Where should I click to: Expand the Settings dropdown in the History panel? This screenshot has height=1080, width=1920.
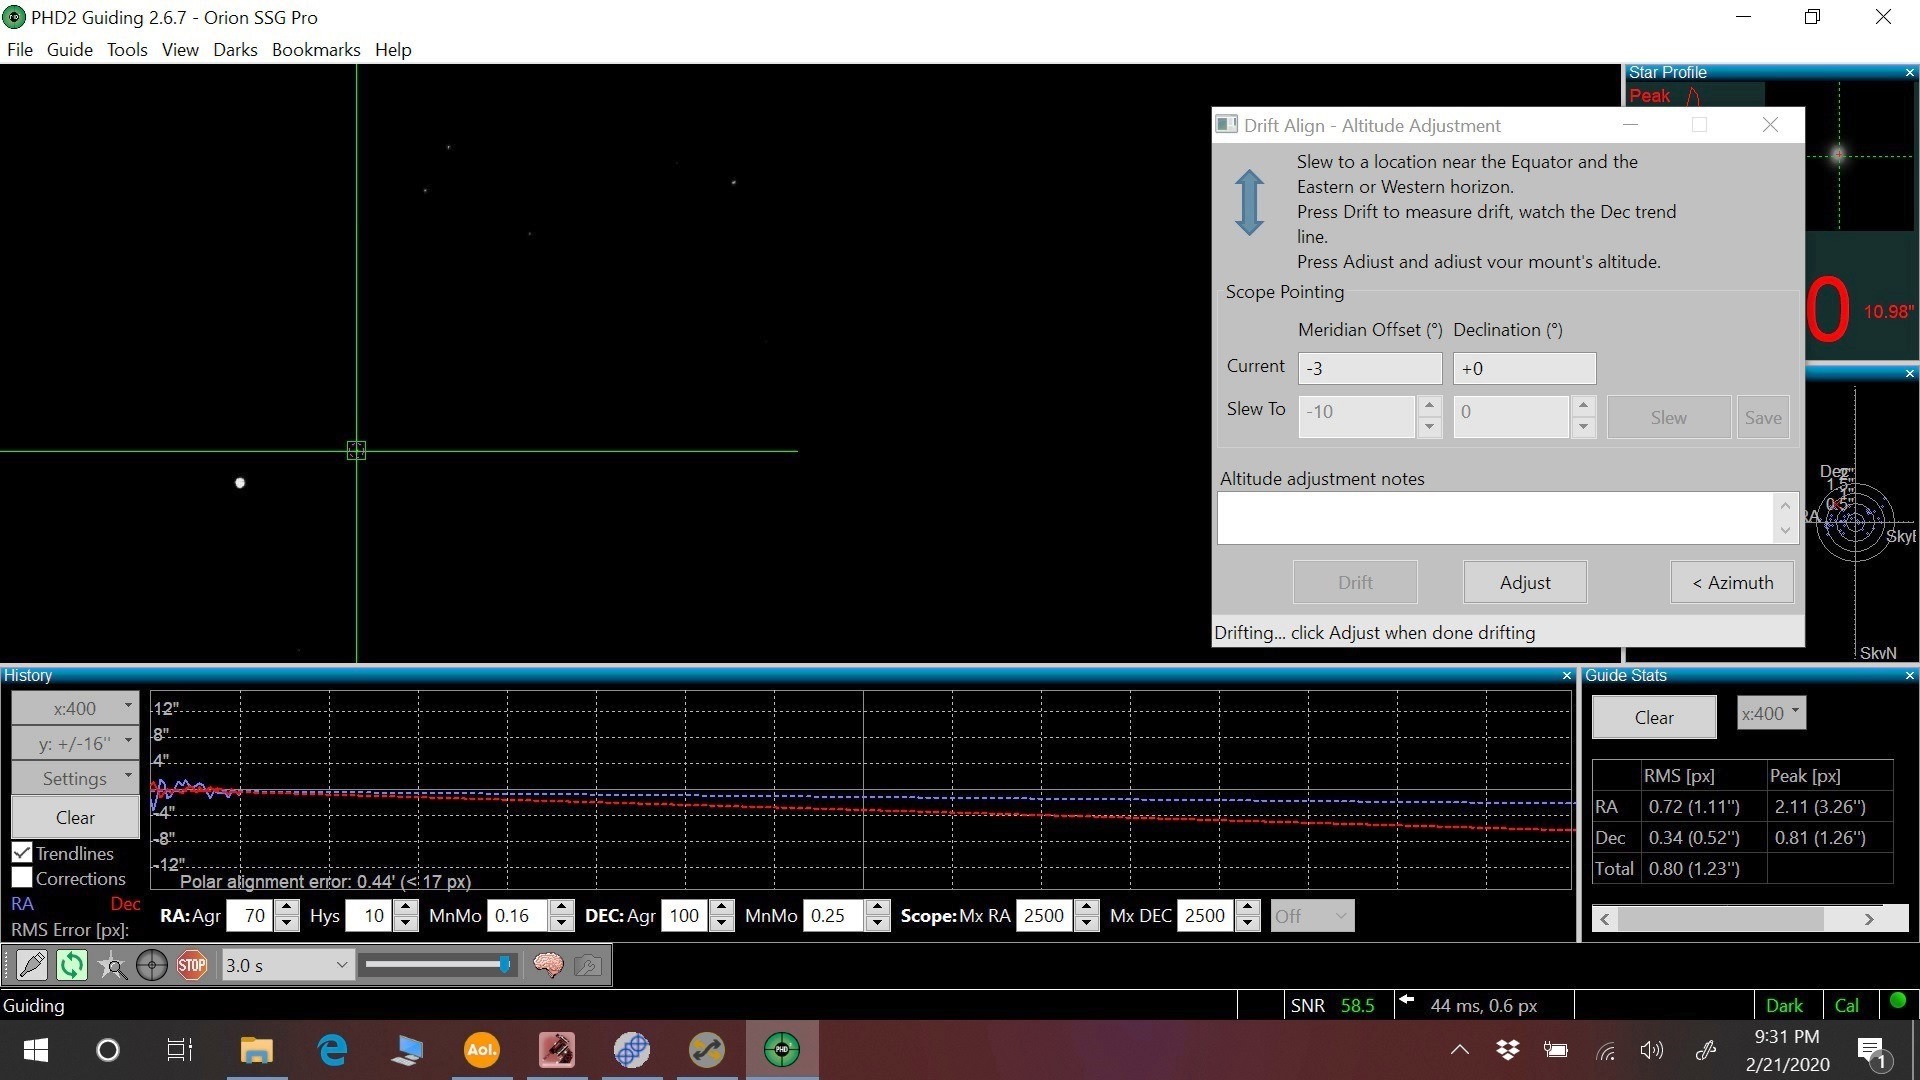tap(74, 778)
